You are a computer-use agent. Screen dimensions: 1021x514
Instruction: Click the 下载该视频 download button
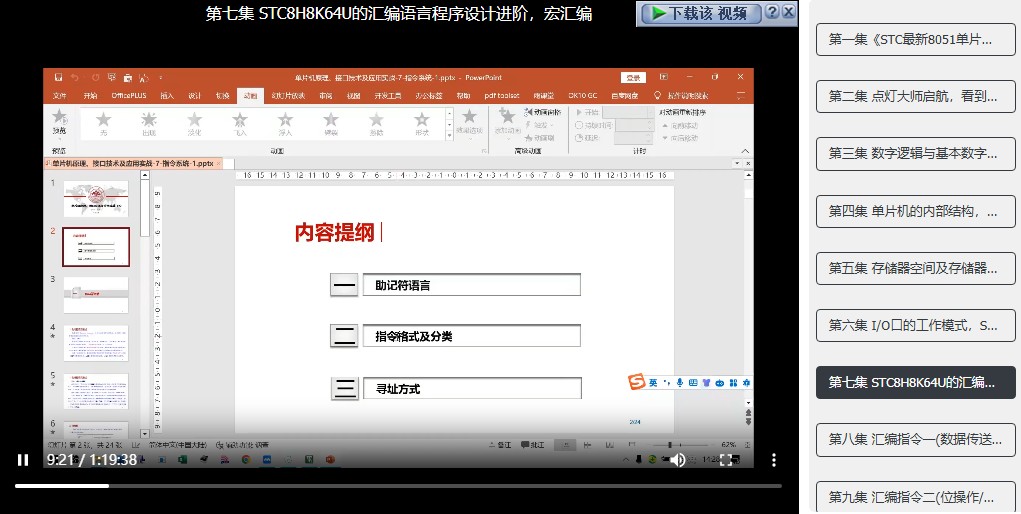pos(701,13)
